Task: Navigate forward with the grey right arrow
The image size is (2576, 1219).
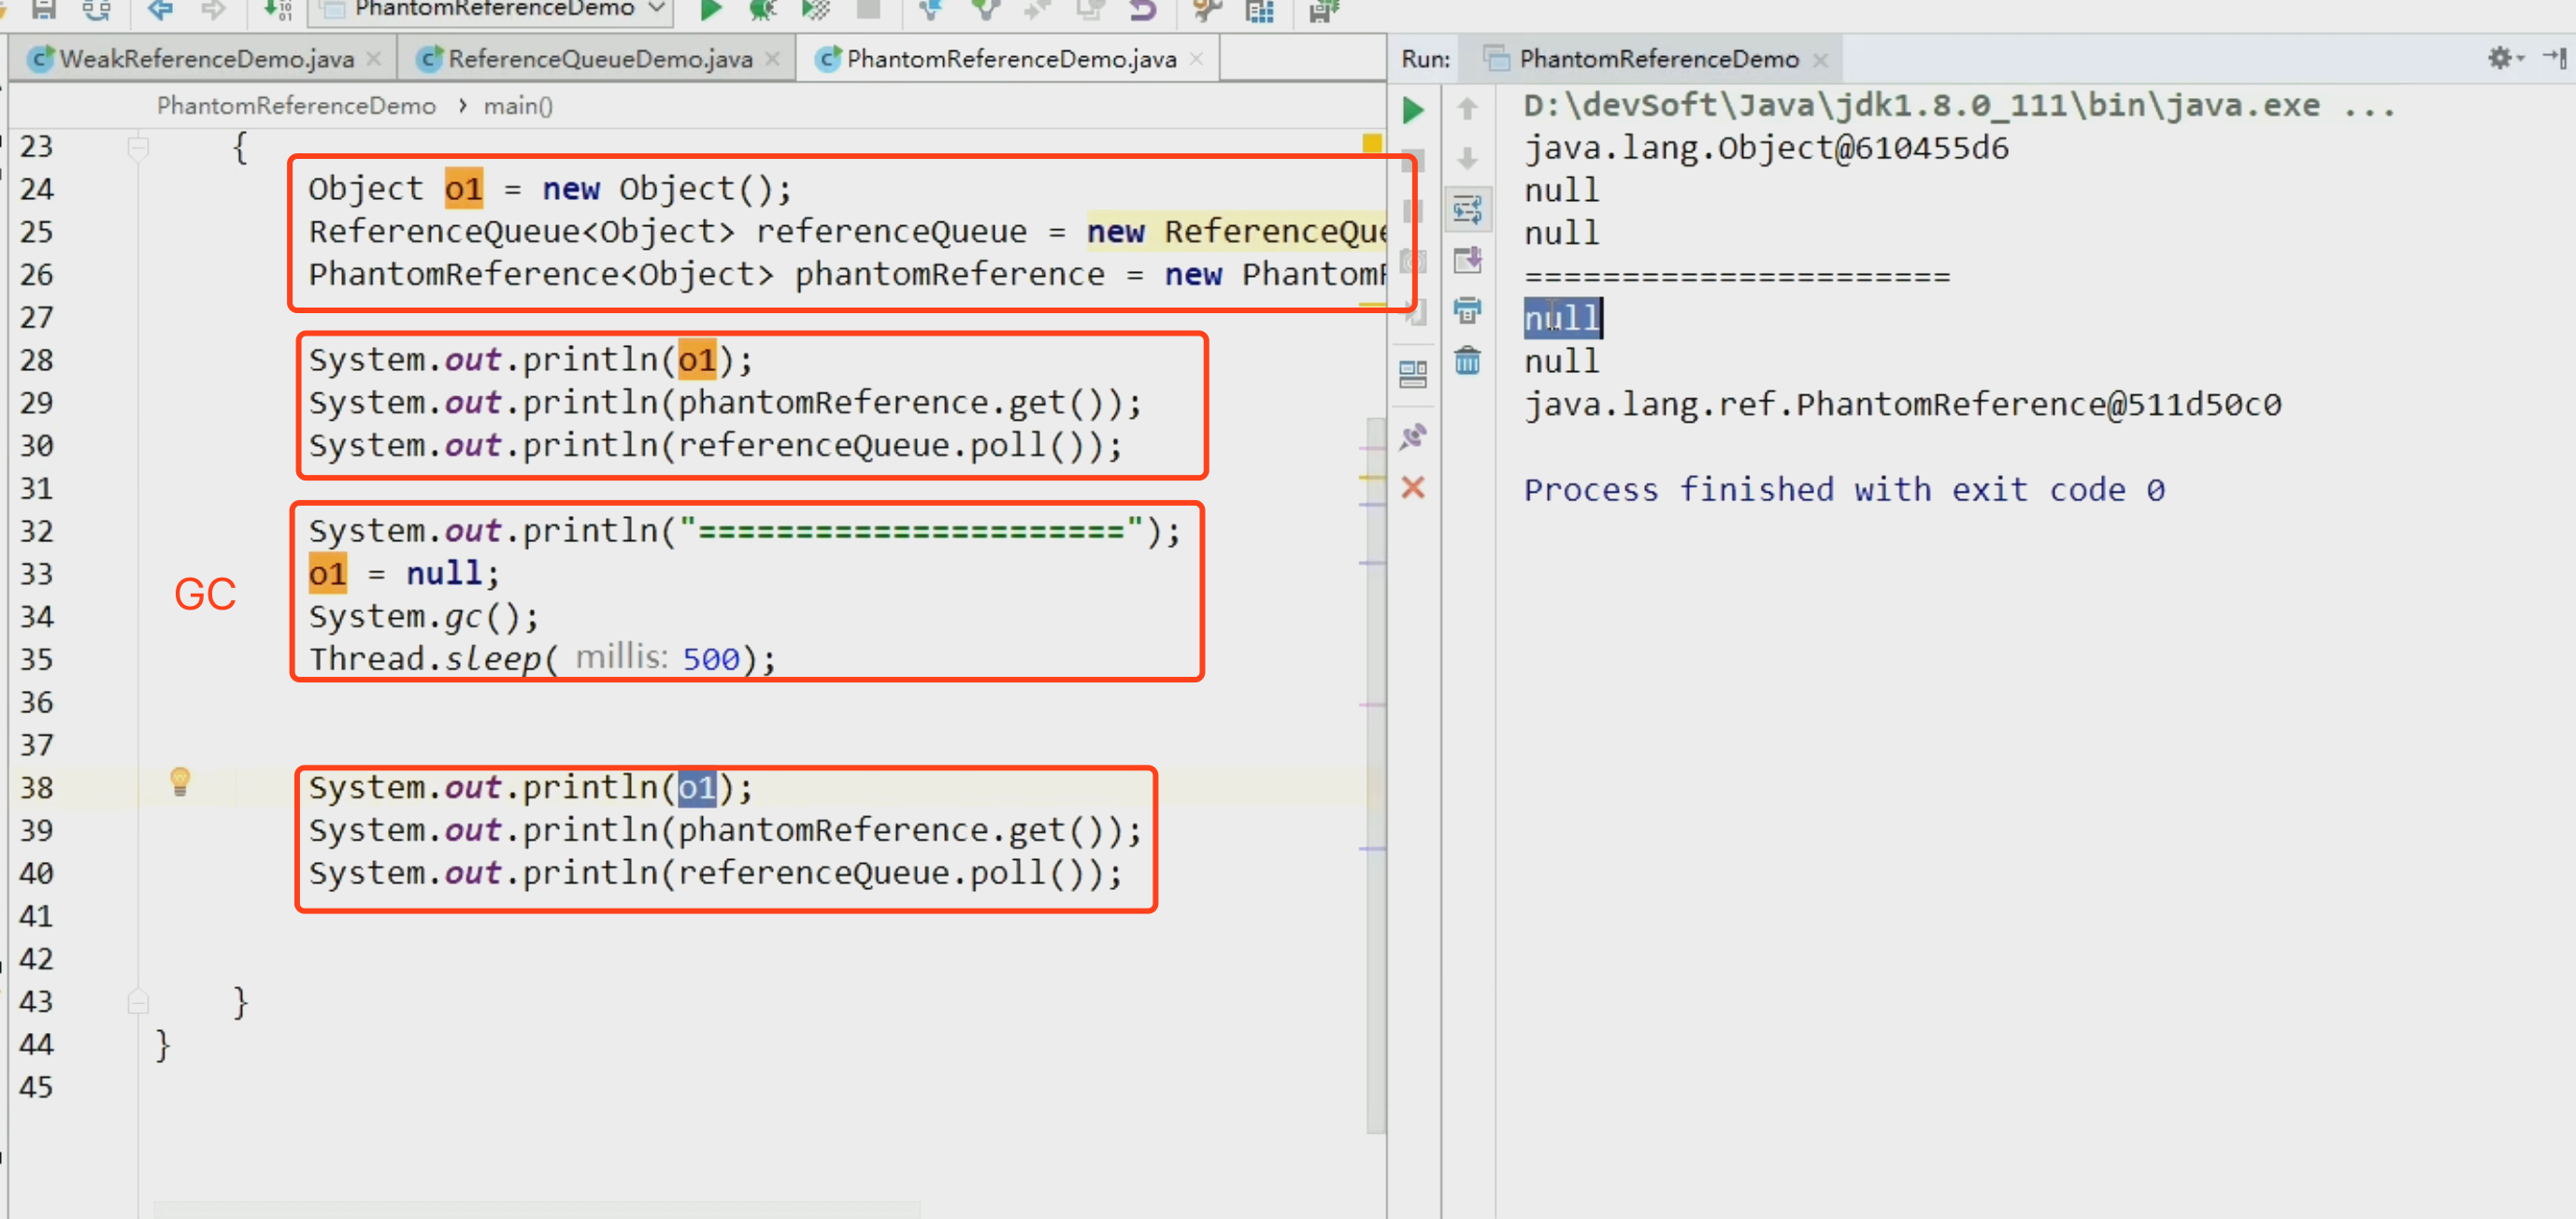Action: click(x=212, y=10)
